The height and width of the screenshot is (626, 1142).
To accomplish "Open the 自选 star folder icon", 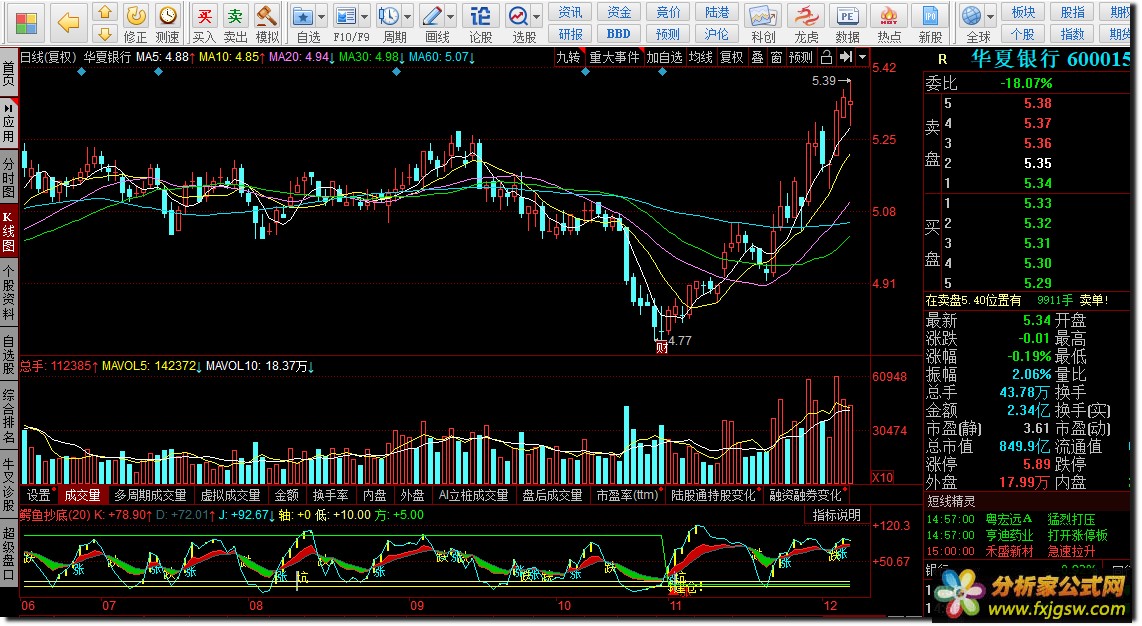I will pyautogui.click(x=302, y=15).
